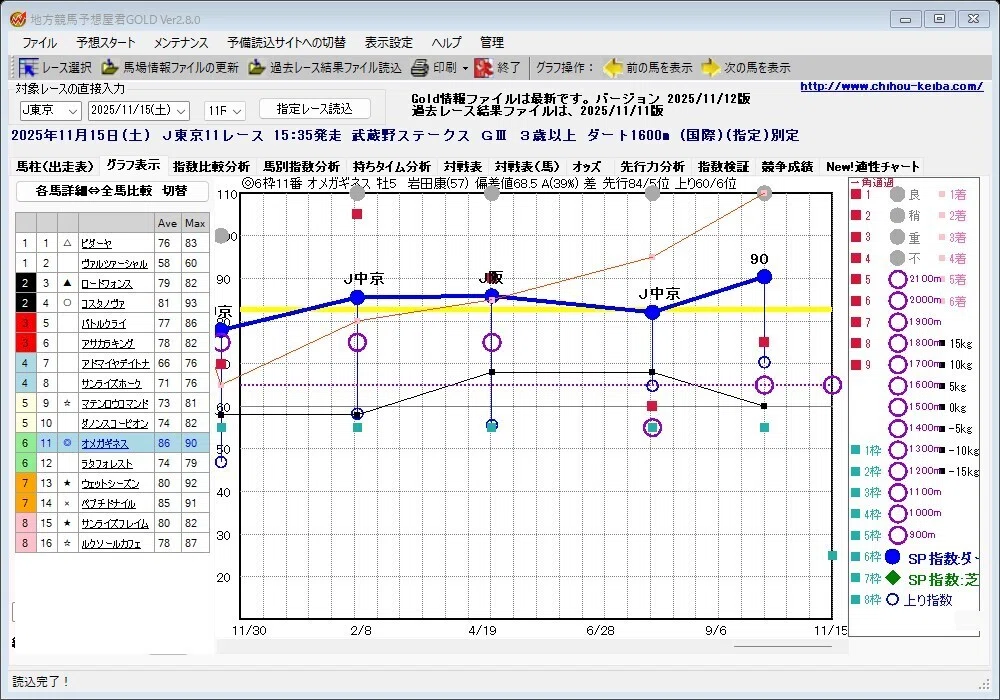The image size is (1000, 700).
Task: Select horse オメガギネス in the list
Action: pyautogui.click(x=105, y=443)
